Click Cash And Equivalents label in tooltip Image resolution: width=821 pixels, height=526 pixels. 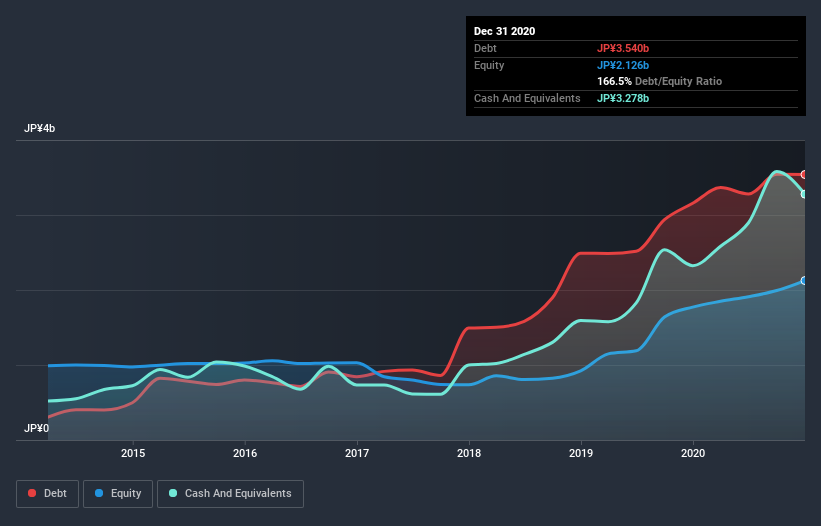(527, 98)
